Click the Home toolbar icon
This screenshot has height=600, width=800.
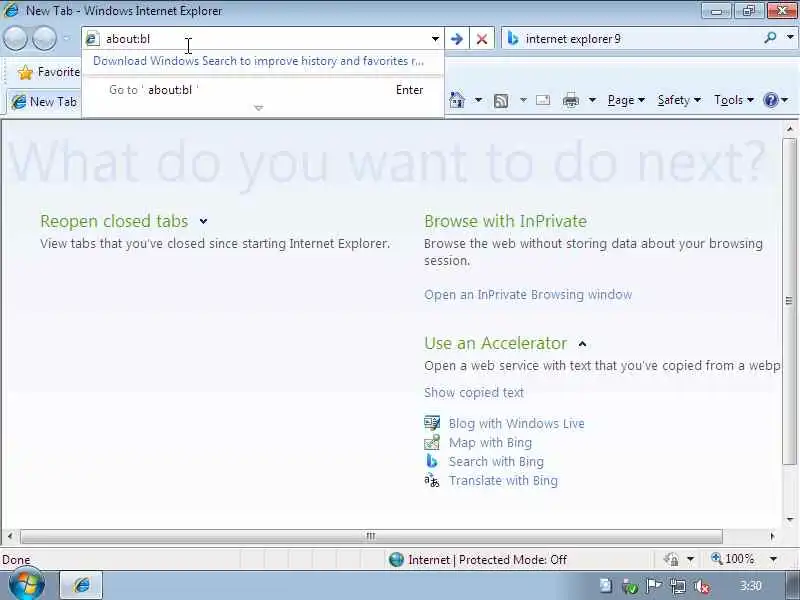tap(457, 100)
